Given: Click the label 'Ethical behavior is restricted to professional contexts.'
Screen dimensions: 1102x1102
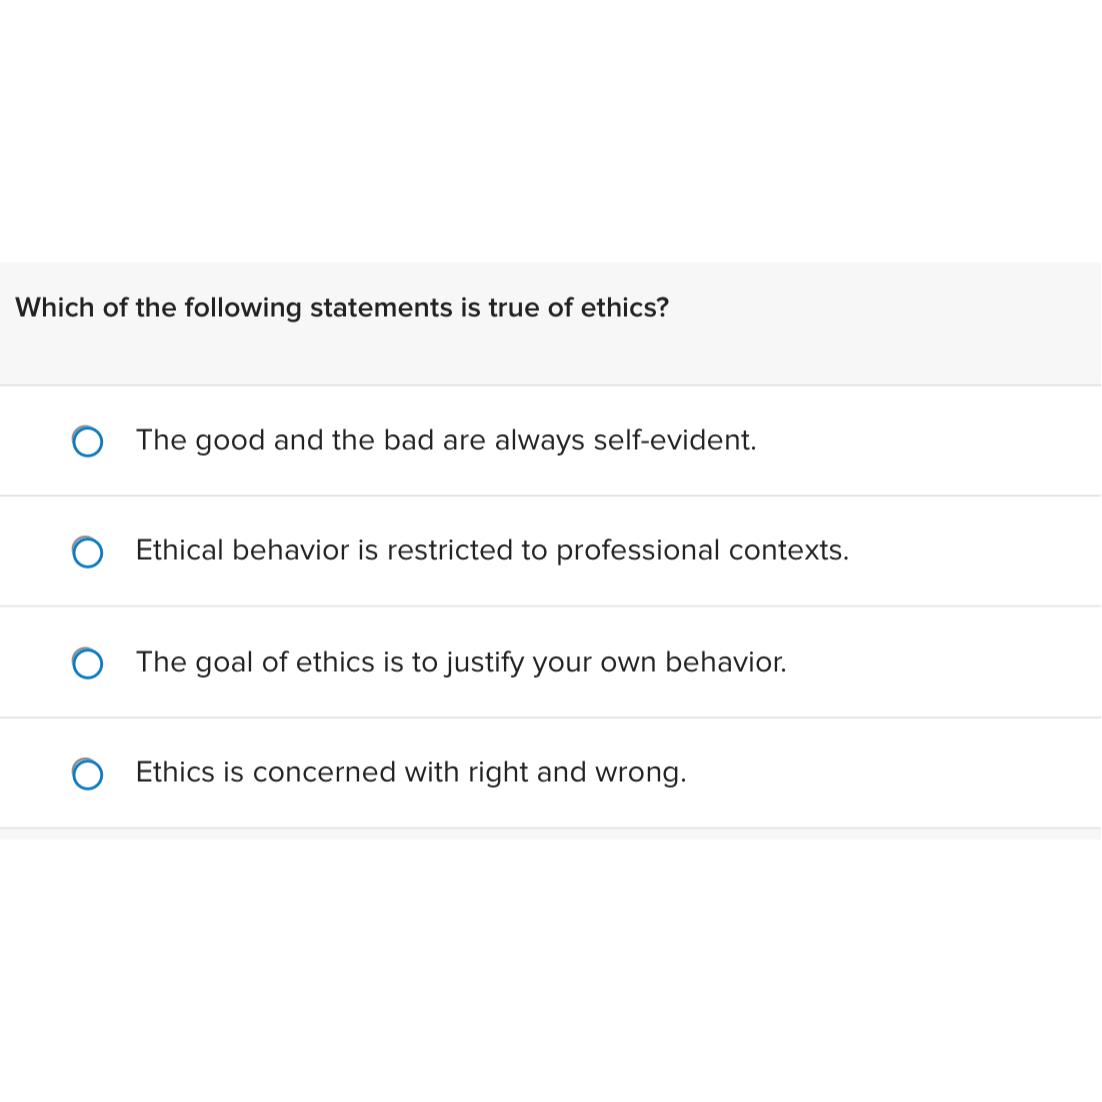Looking at the screenshot, I should [x=492, y=550].
